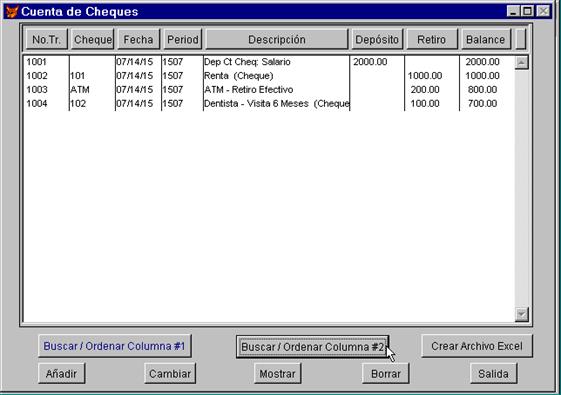The height and width of the screenshot is (395, 561).
Task: Click the Depósito column header
Action: (x=377, y=39)
